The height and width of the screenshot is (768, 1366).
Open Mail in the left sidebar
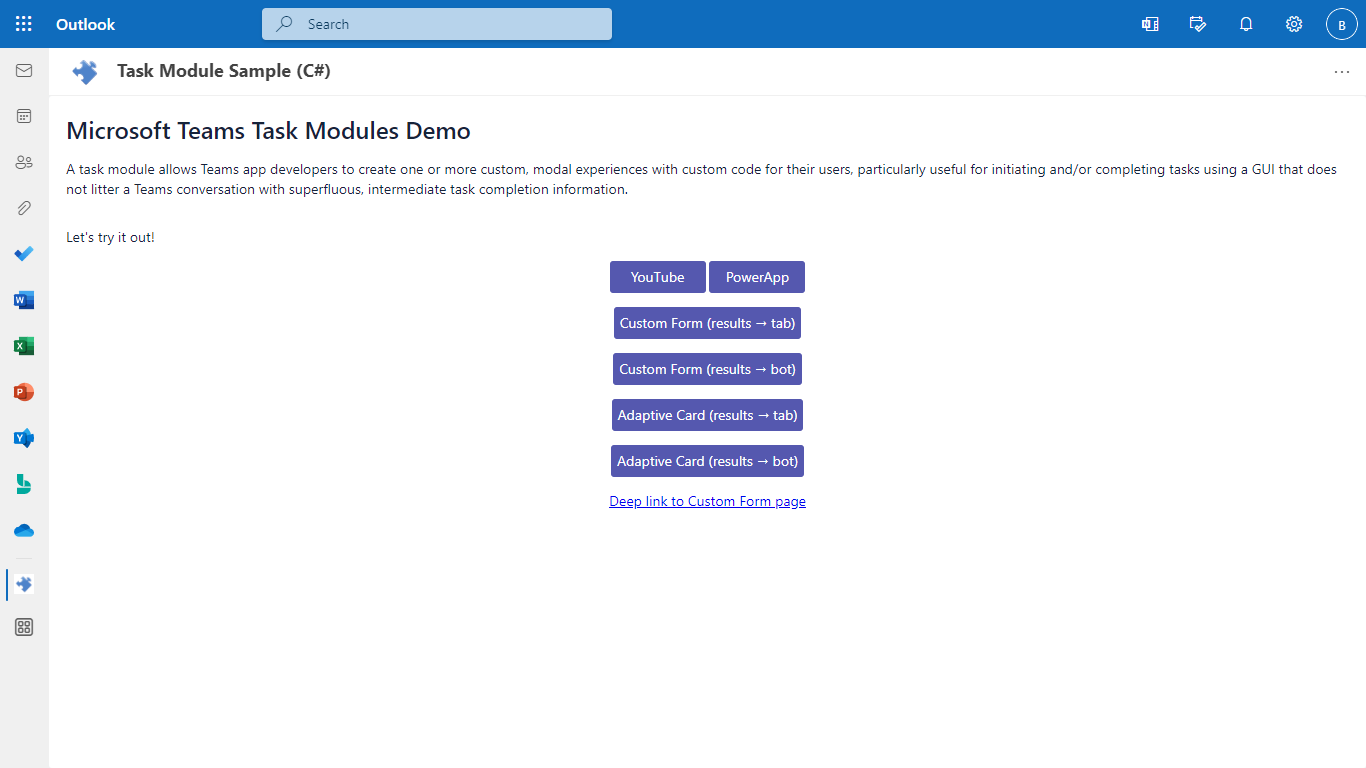click(24, 71)
